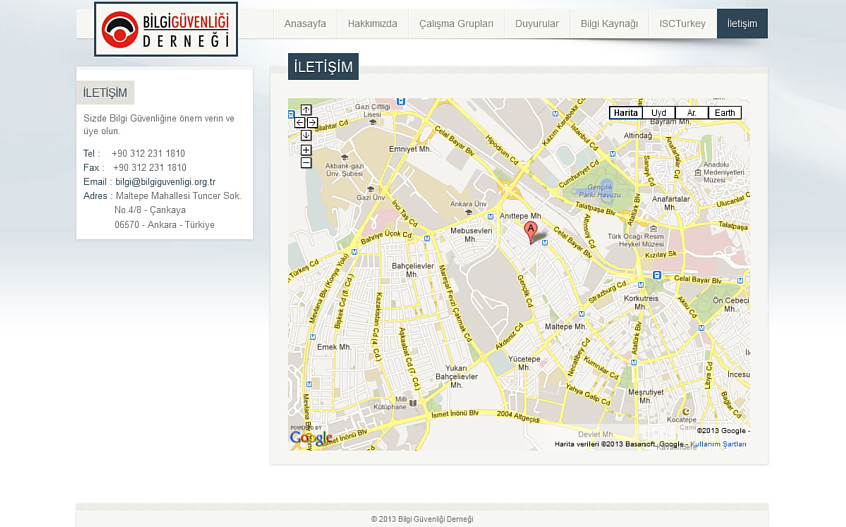Viewport: 846px width, 527px height.
Task: Click the Ankara Ünv university icon
Action: coord(468,212)
